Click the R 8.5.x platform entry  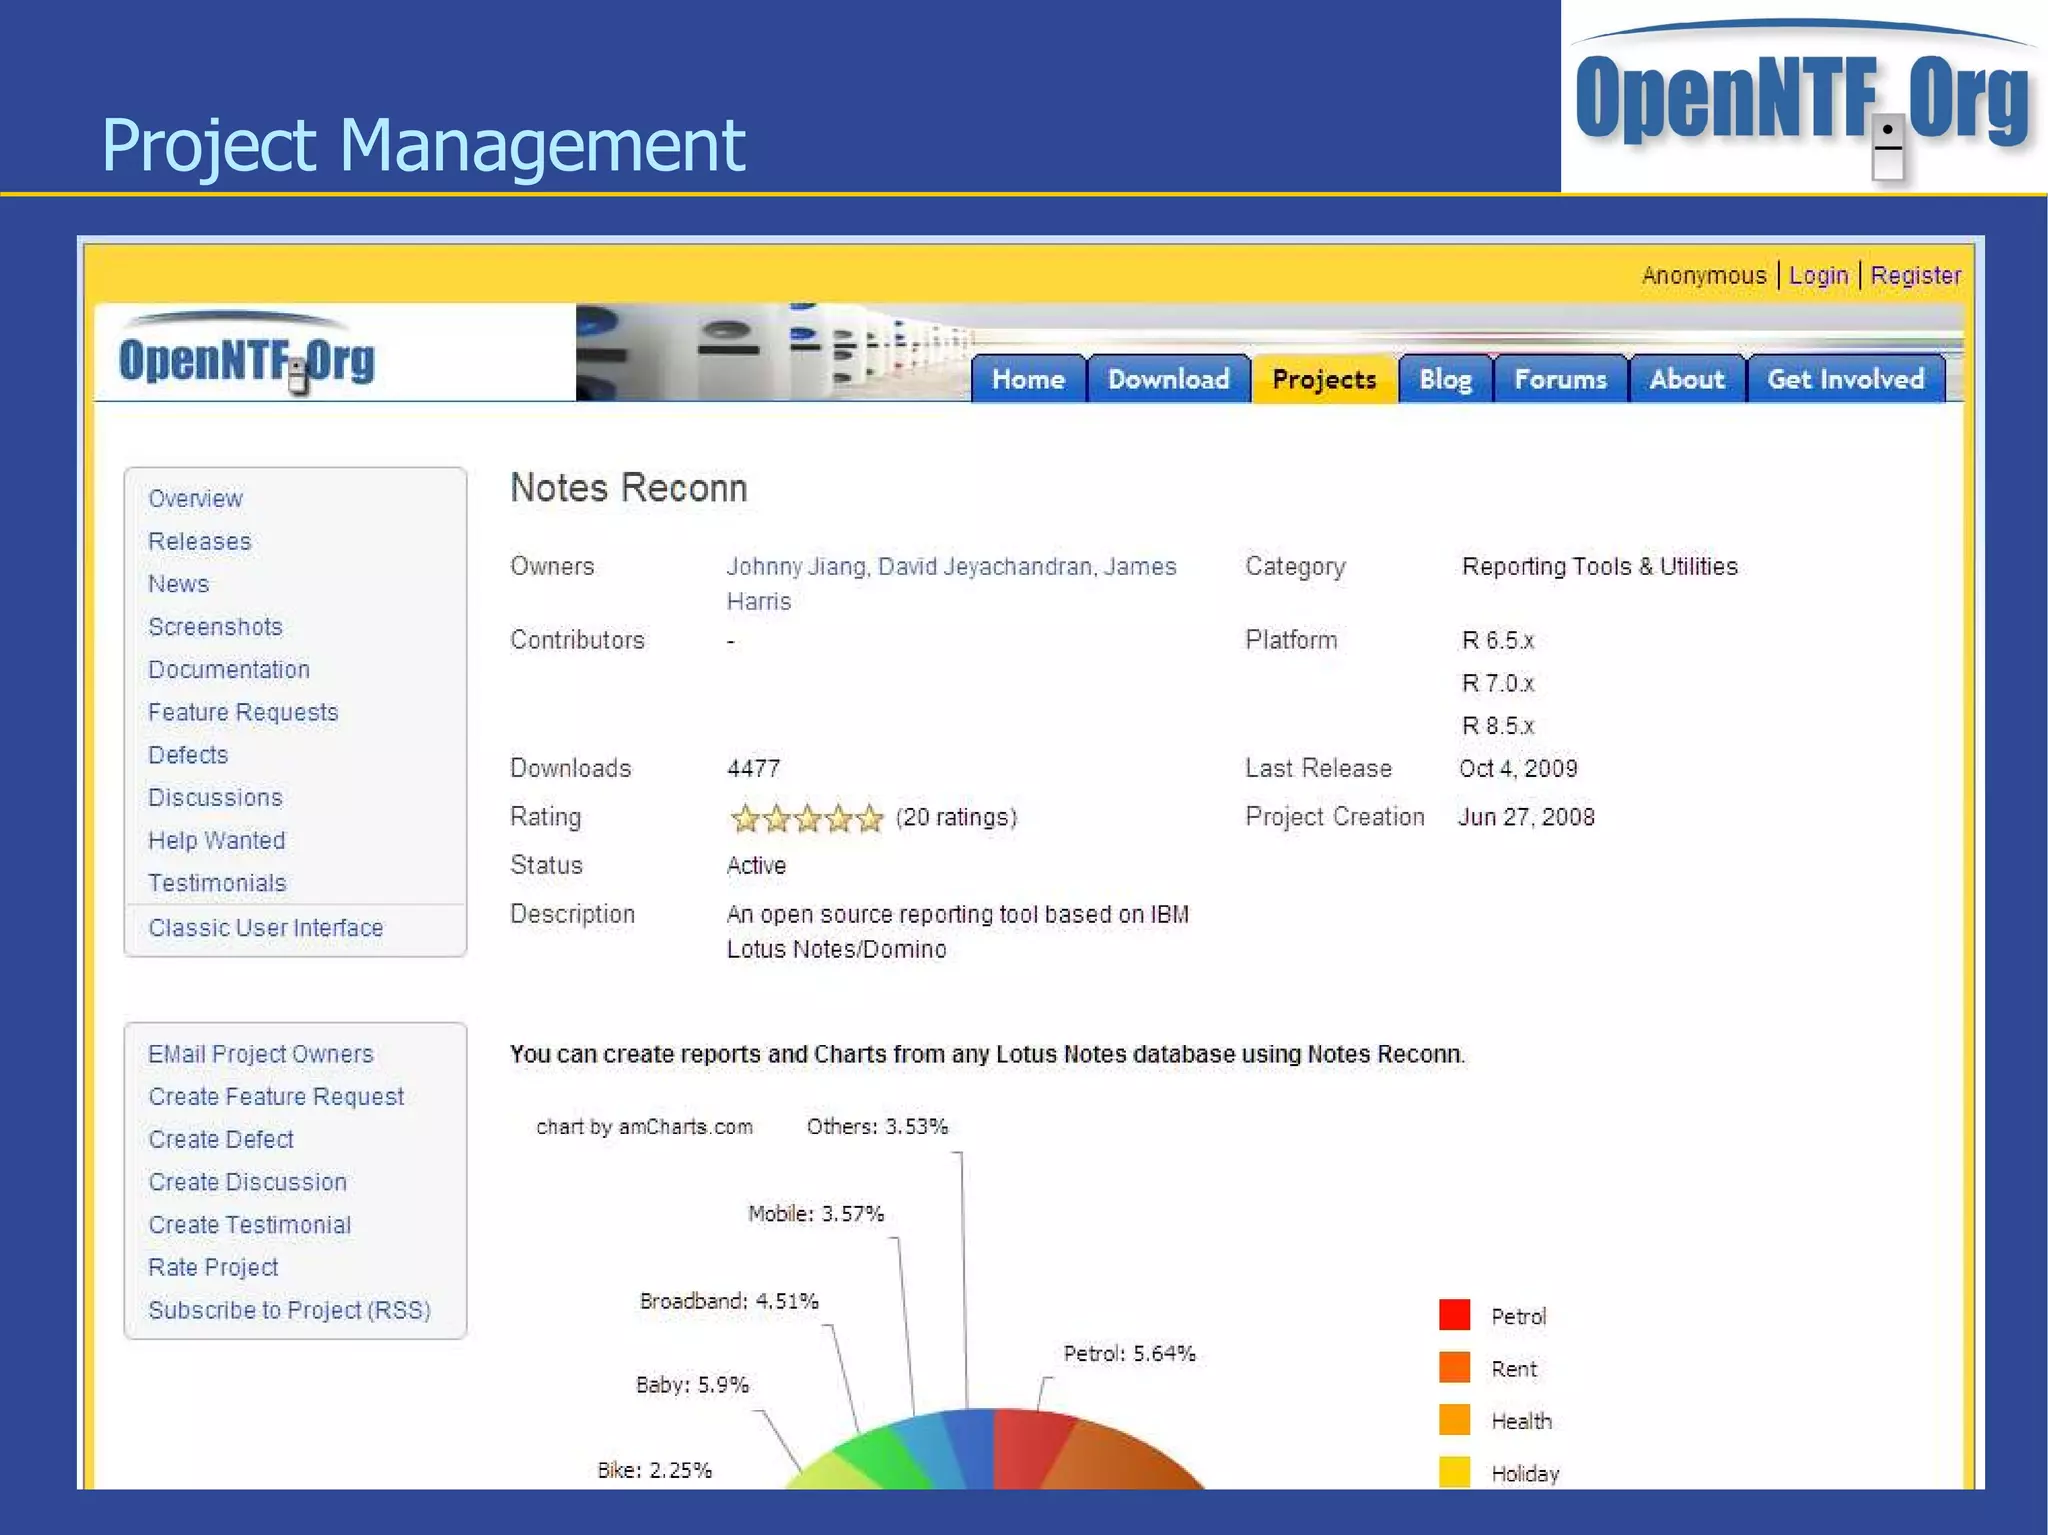pyautogui.click(x=1498, y=726)
